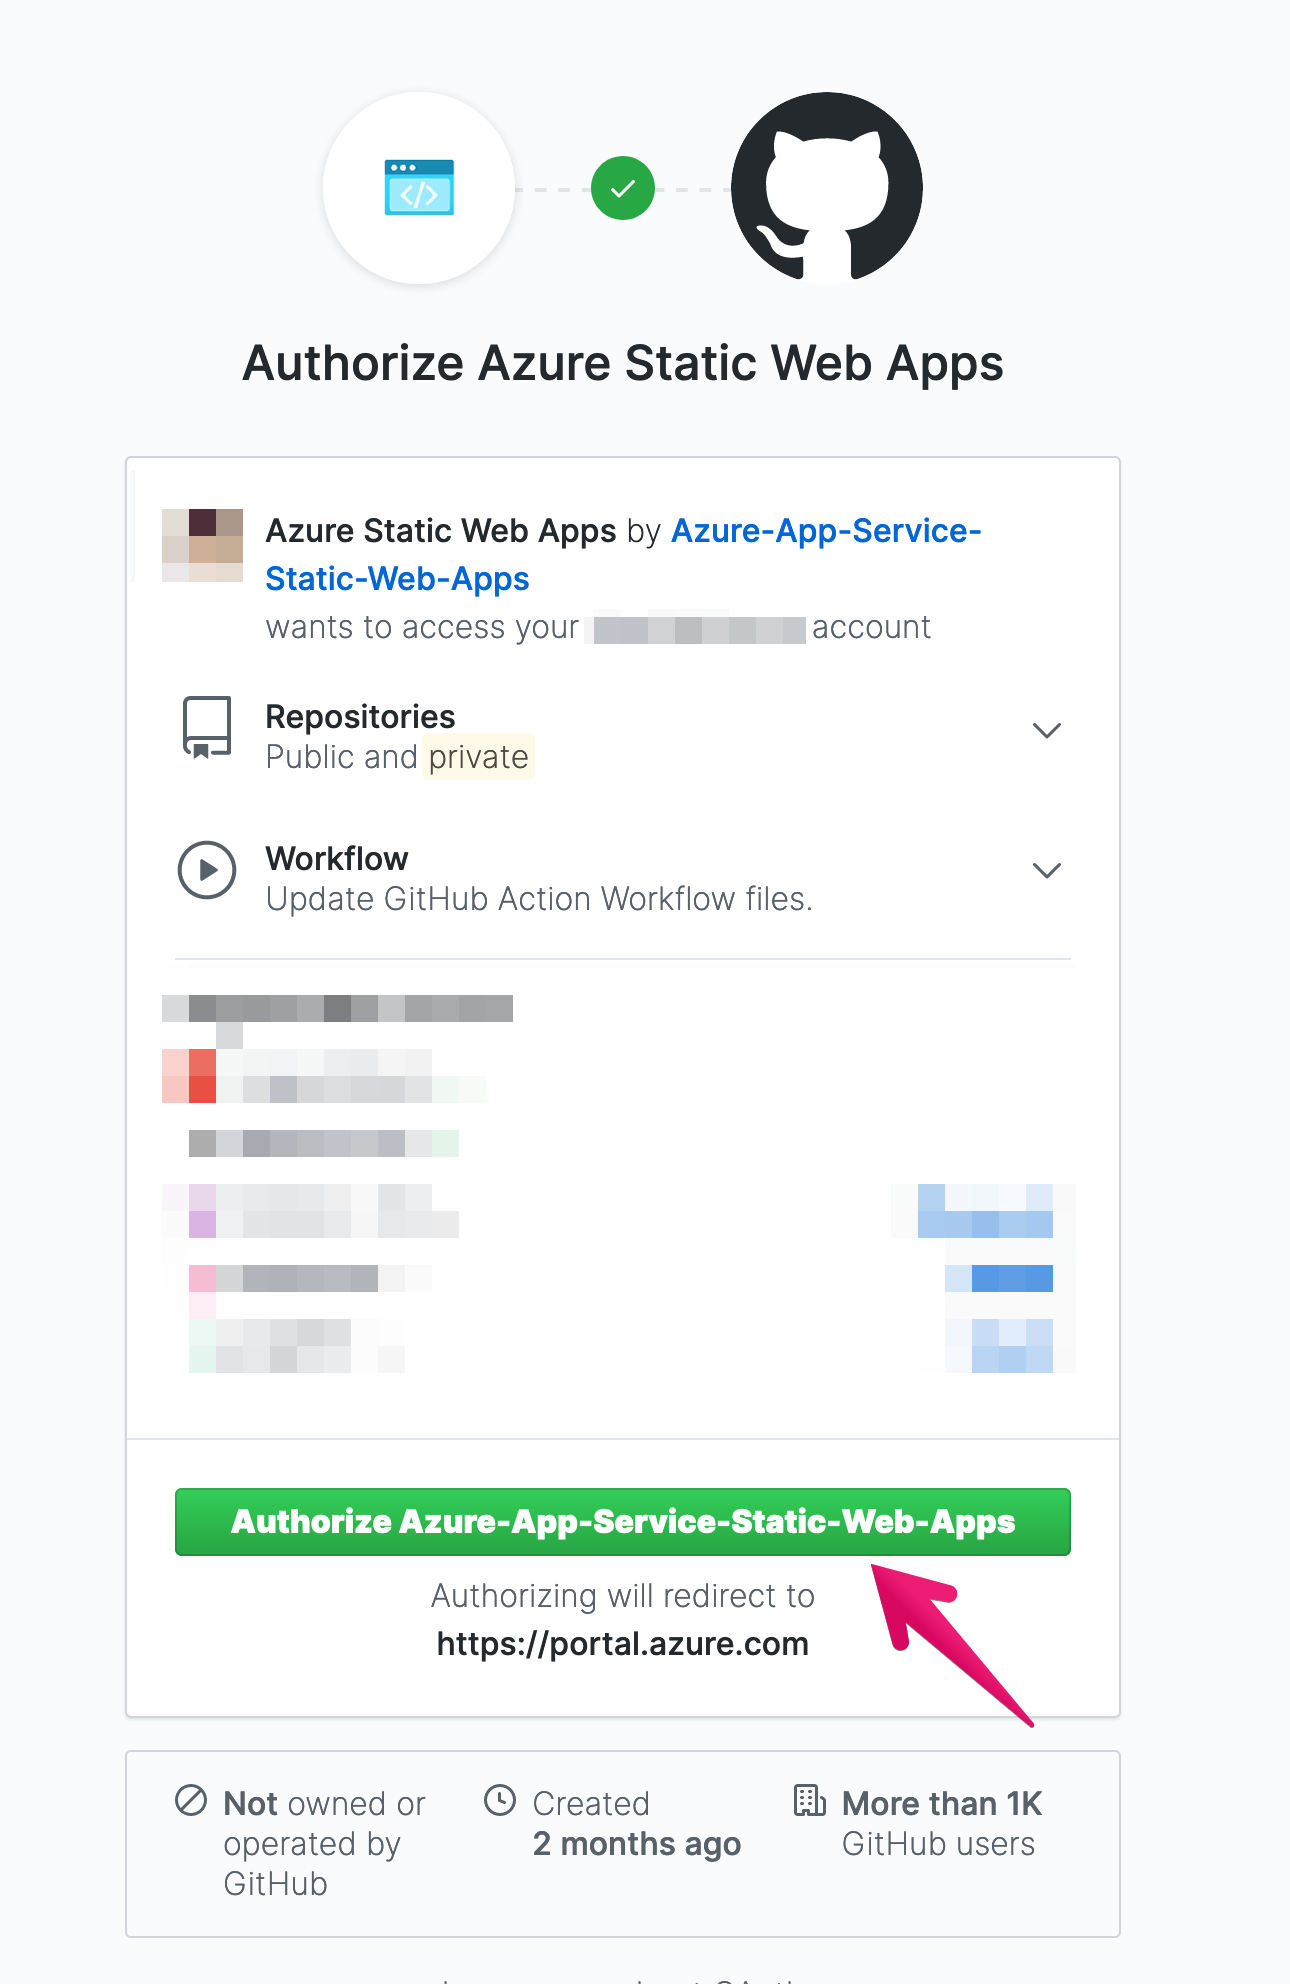Expand the Repositories permission chevron

tap(1046, 730)
